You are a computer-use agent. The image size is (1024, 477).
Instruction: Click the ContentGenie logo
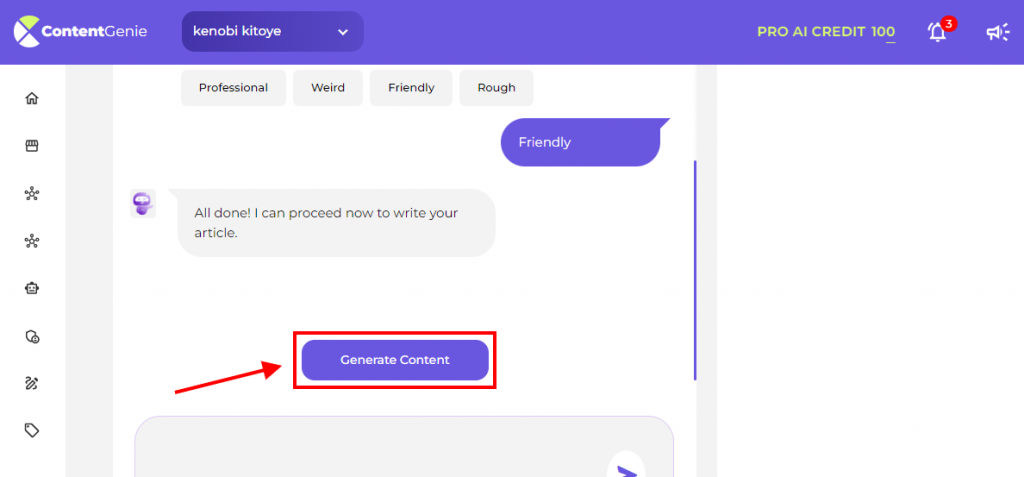click(81, 31)
